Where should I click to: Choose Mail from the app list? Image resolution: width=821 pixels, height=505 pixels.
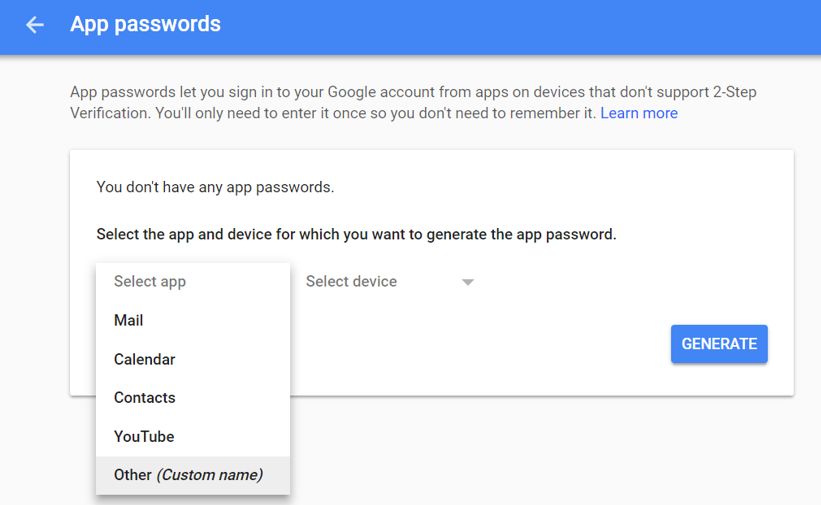(129, 321)
